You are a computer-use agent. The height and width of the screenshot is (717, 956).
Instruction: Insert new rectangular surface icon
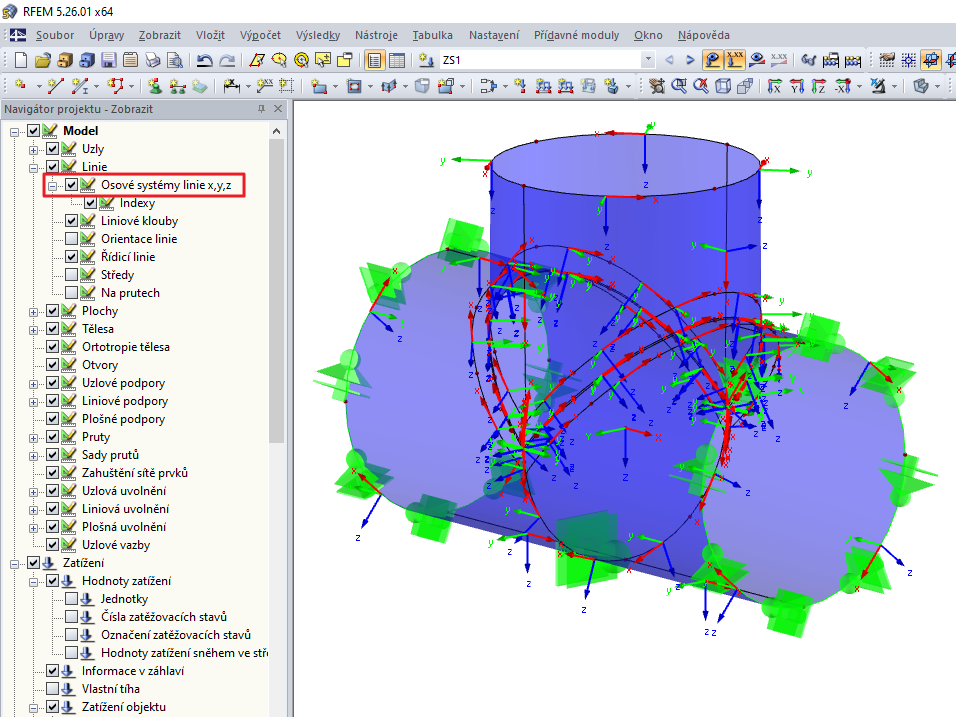click(318, 86)
